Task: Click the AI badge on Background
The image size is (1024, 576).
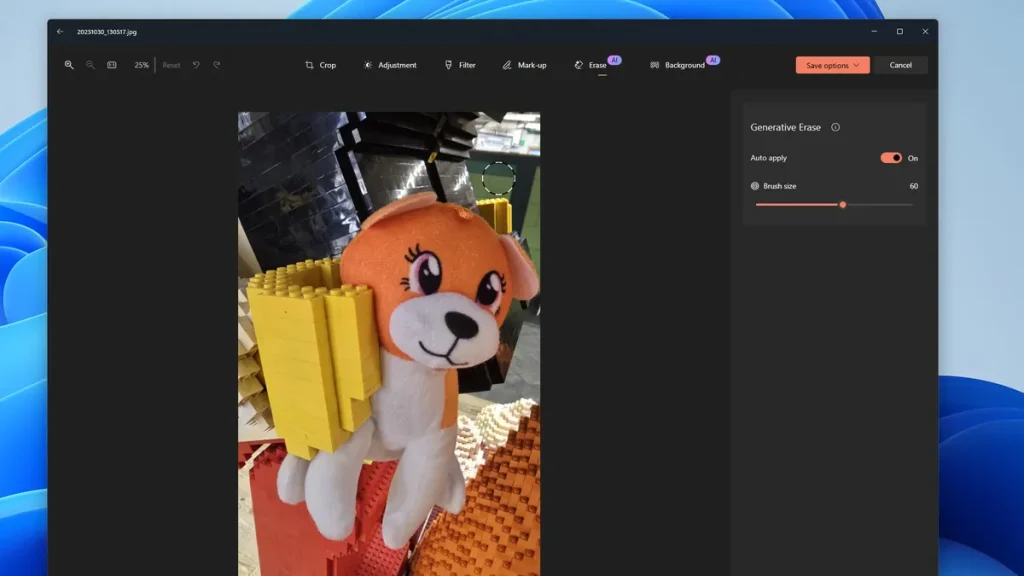Action: tap(713, 60)
